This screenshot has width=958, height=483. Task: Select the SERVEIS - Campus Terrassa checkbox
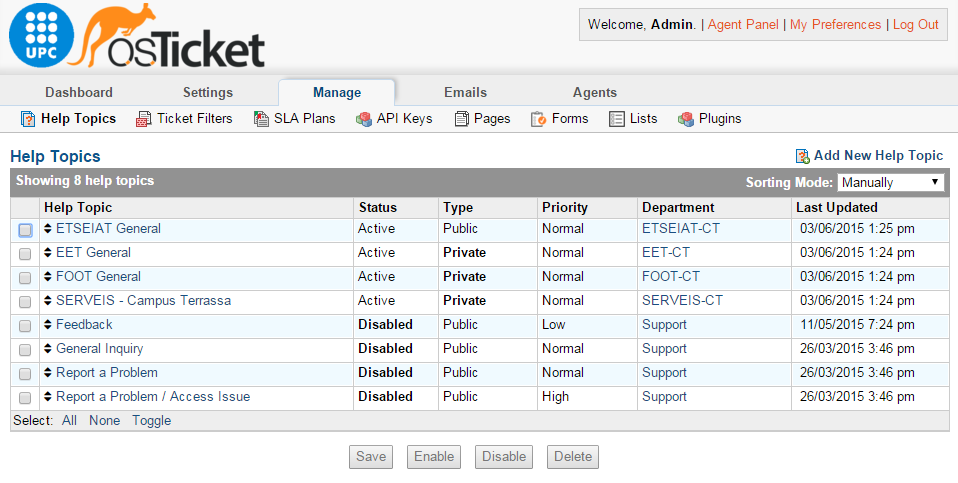[x=25, y=302]
